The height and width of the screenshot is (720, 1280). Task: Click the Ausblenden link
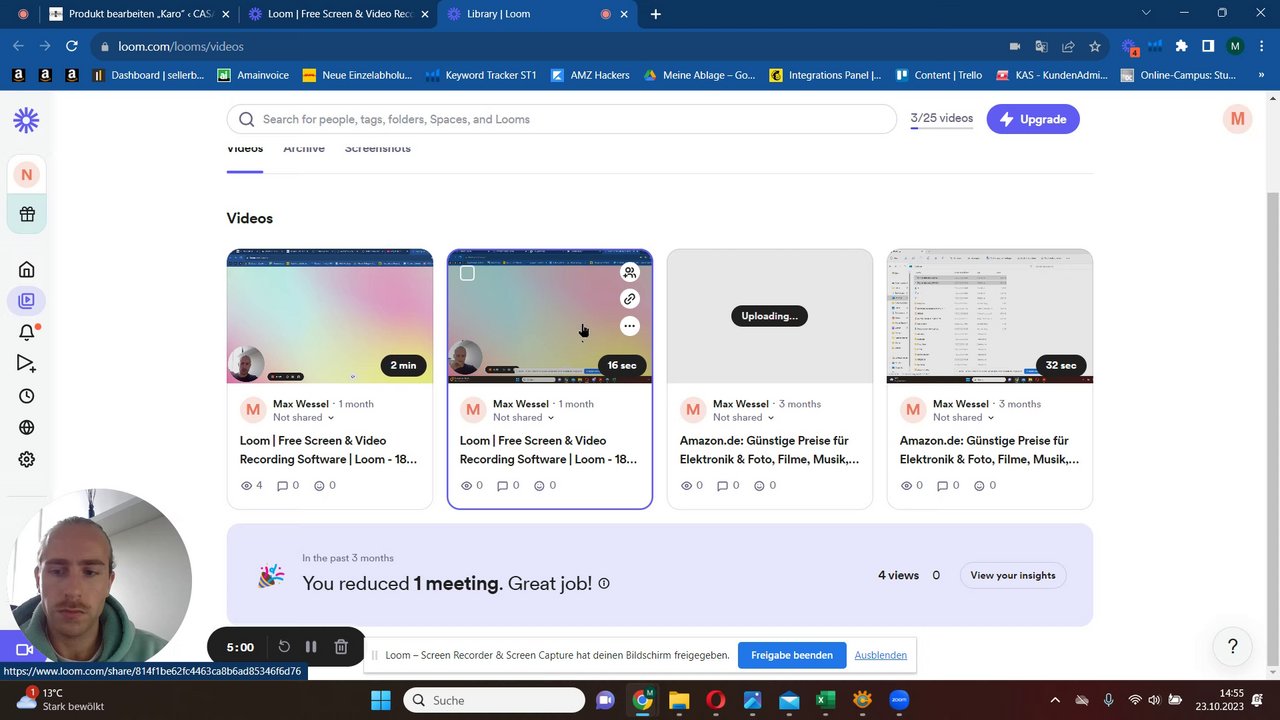(881, 655)
